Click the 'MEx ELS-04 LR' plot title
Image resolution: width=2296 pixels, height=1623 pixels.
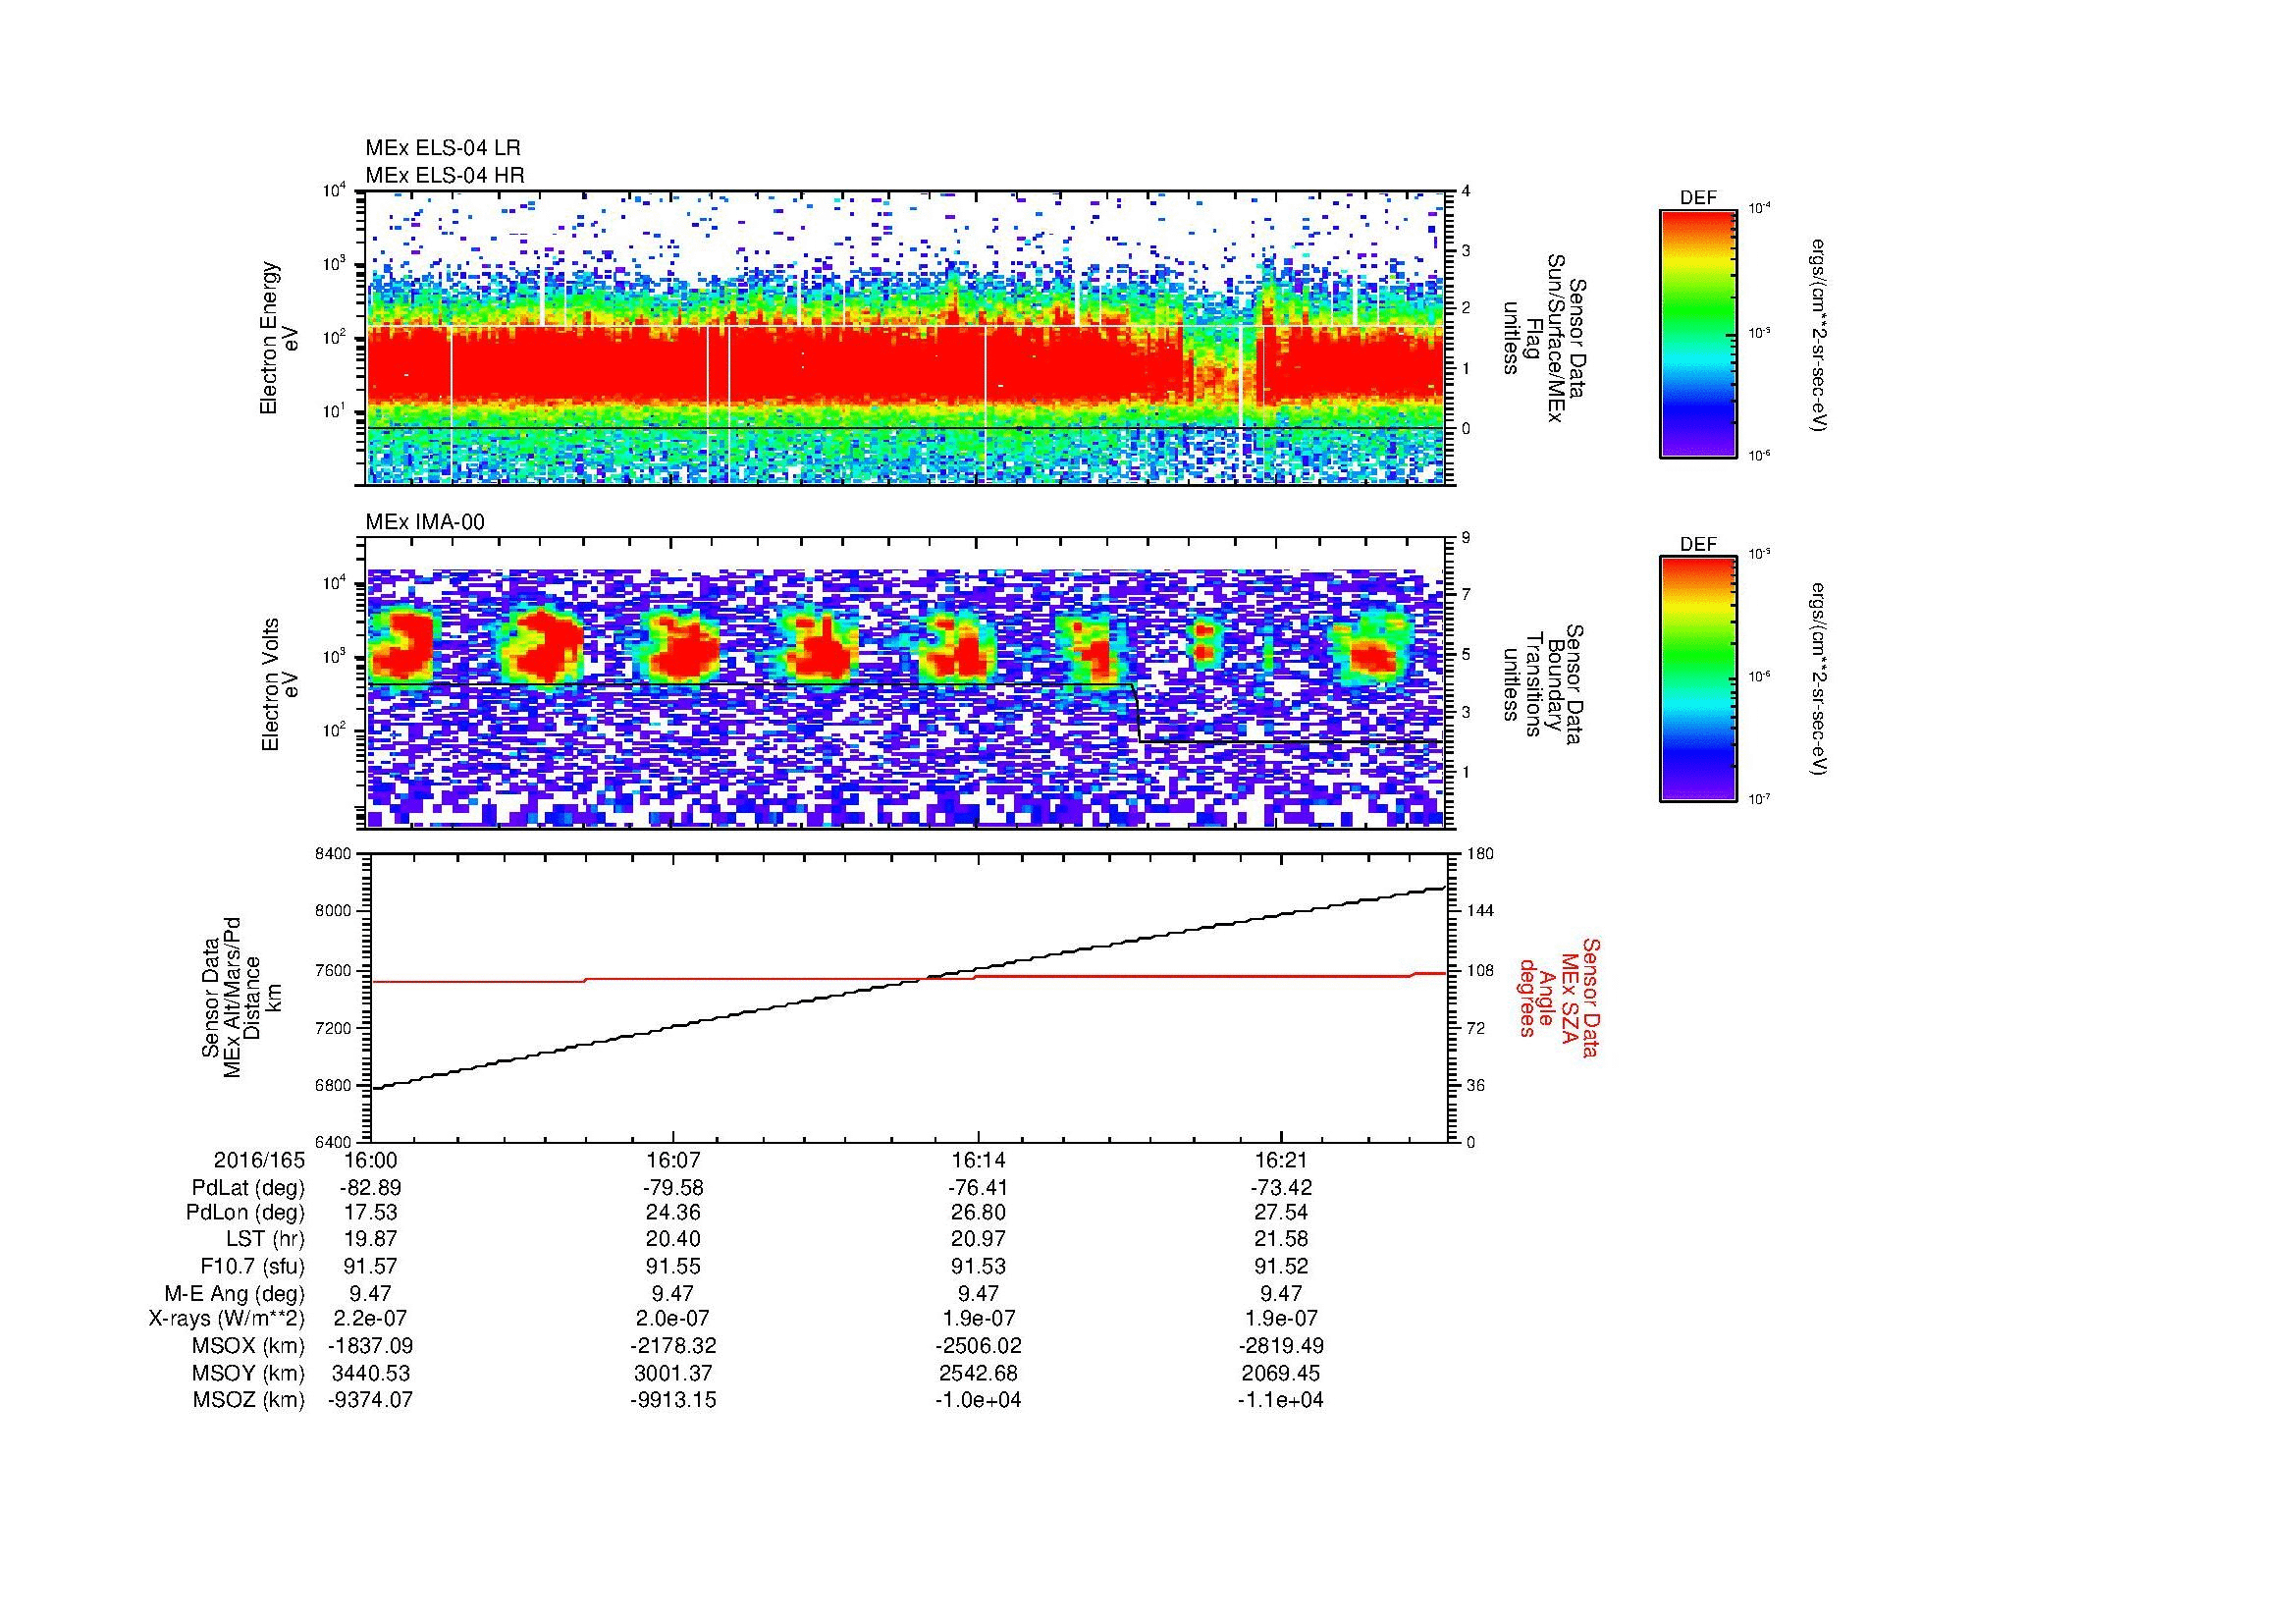coord(443,148)
